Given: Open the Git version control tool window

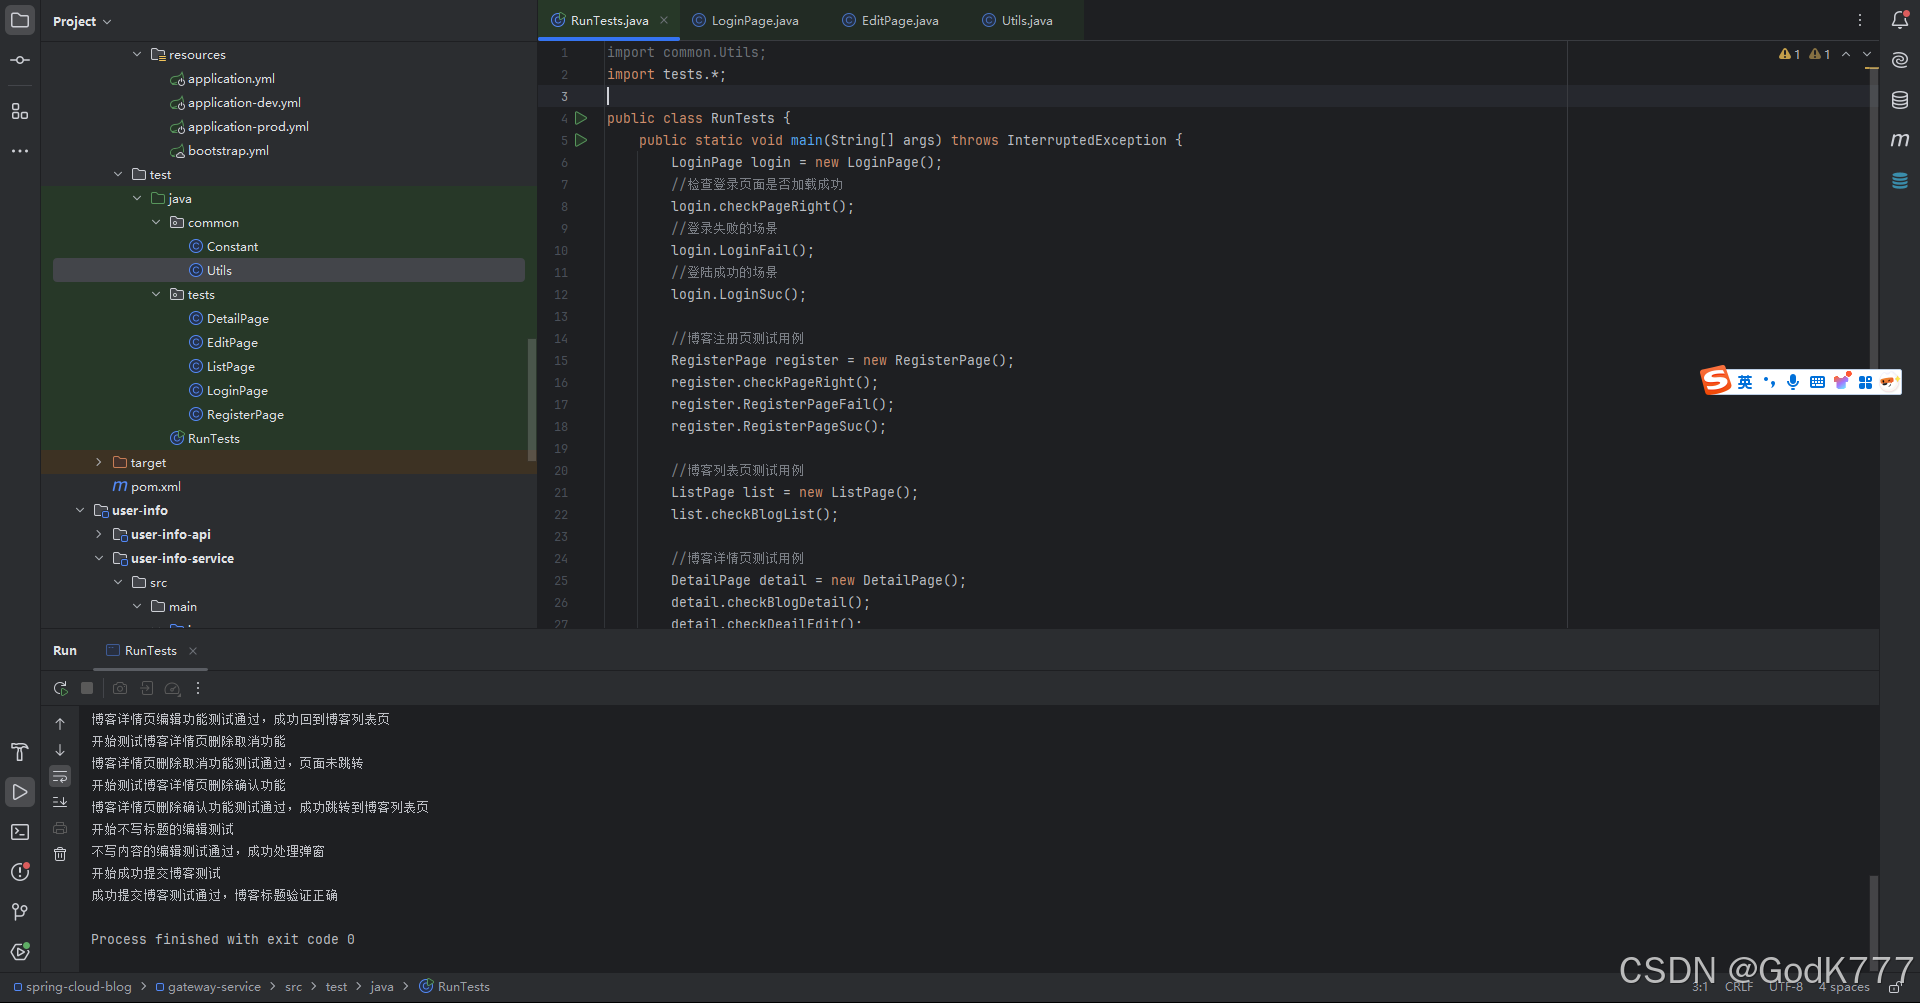Looking at the screenshot, I should tap(20, 912).
